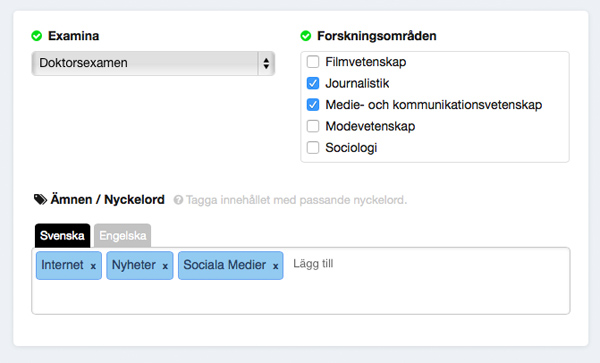
Task: Uncheck Medie- och kommunikationsvetenskap checkbox
Action: pos(313,104)
